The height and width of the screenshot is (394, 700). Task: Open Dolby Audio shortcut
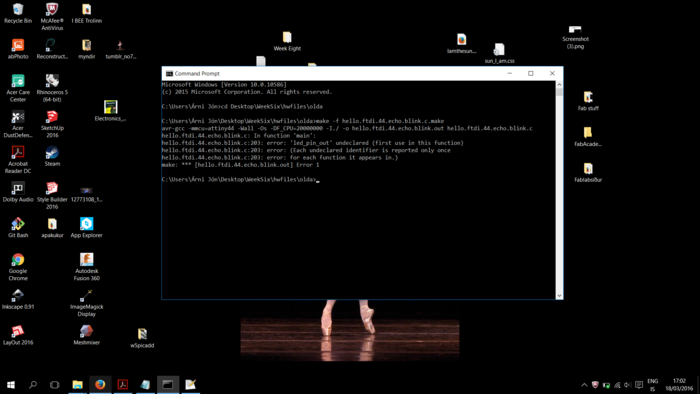18,191
